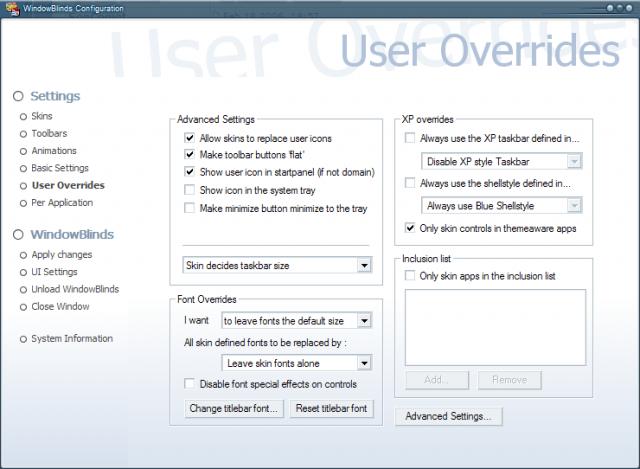
Task: Click the Remove button under inclusion list
Action: coord(509,380)
